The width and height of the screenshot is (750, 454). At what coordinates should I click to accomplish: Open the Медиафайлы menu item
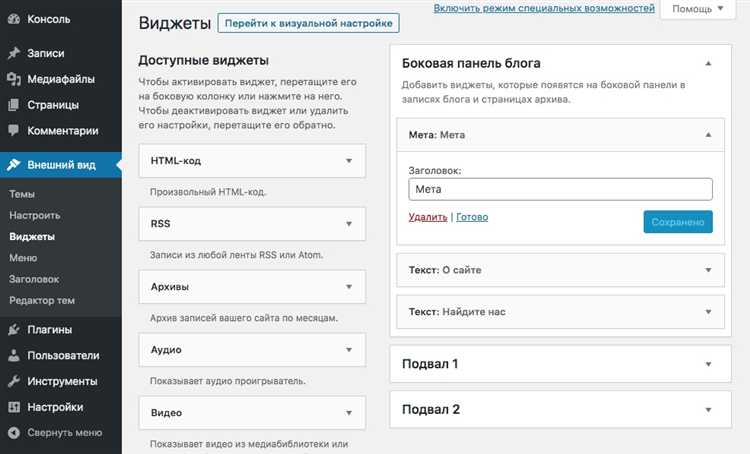point(61,79)
